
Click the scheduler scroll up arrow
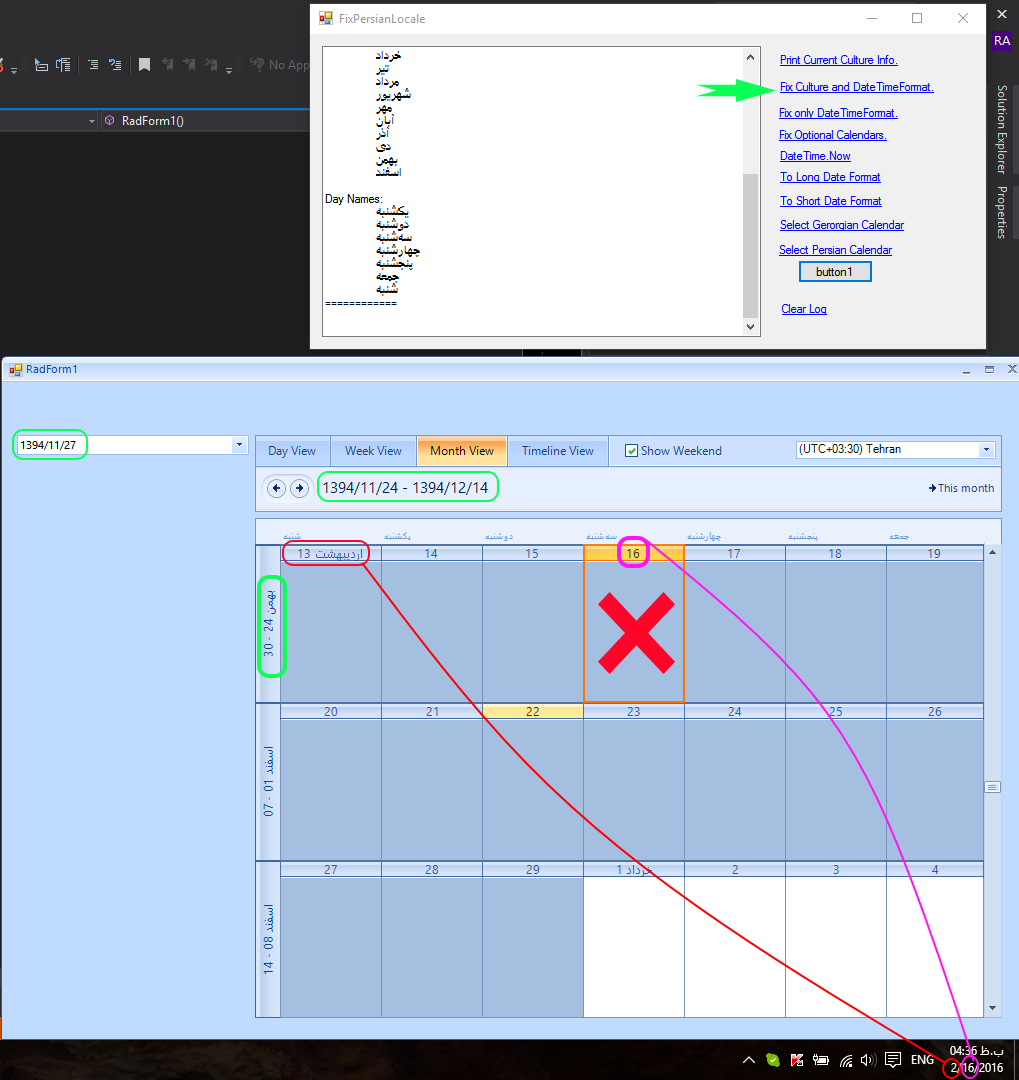(992, 552)
